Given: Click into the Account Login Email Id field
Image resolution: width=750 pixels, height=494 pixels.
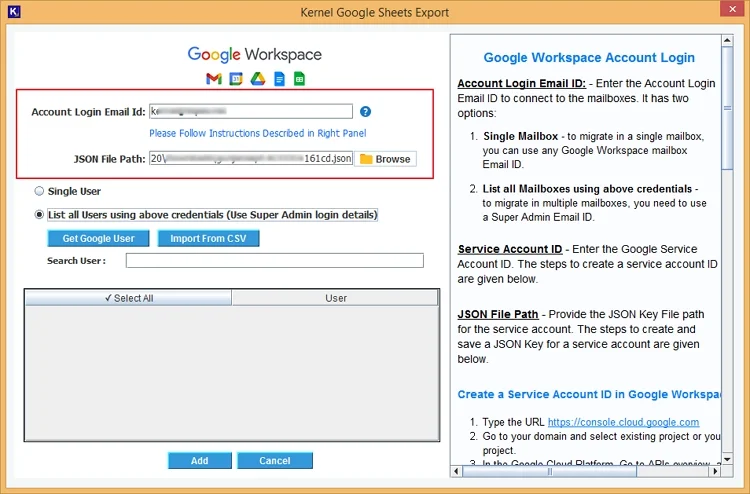Looking at the screenshot, I should (250, 112).
